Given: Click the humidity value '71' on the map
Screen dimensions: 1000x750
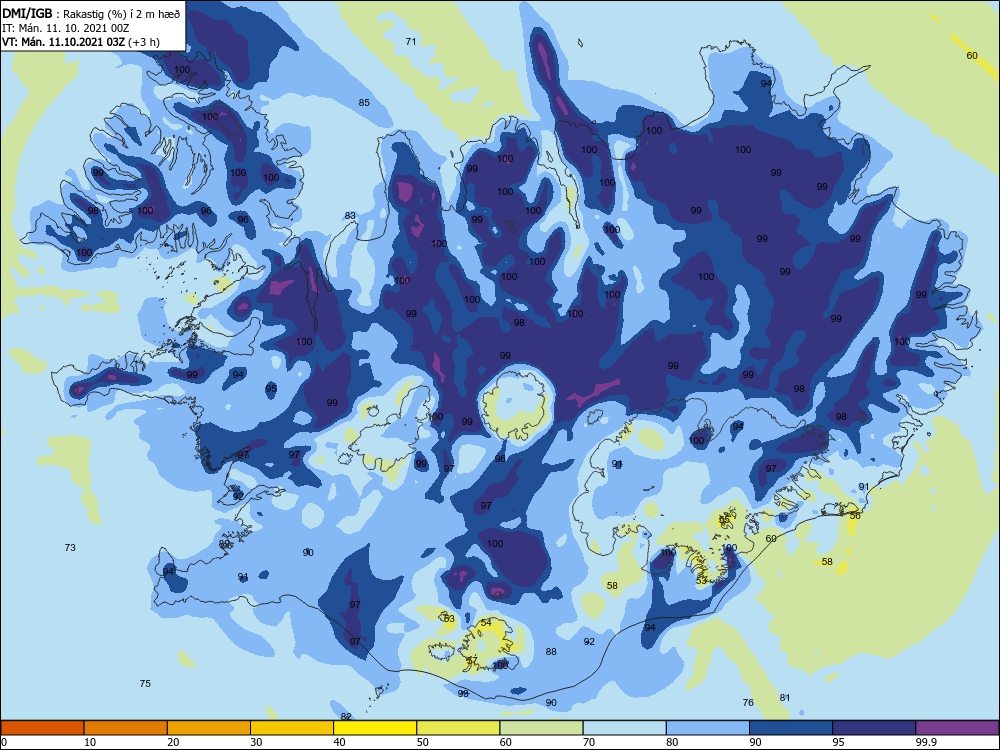Looking at the screenshot, I should 411,41.
